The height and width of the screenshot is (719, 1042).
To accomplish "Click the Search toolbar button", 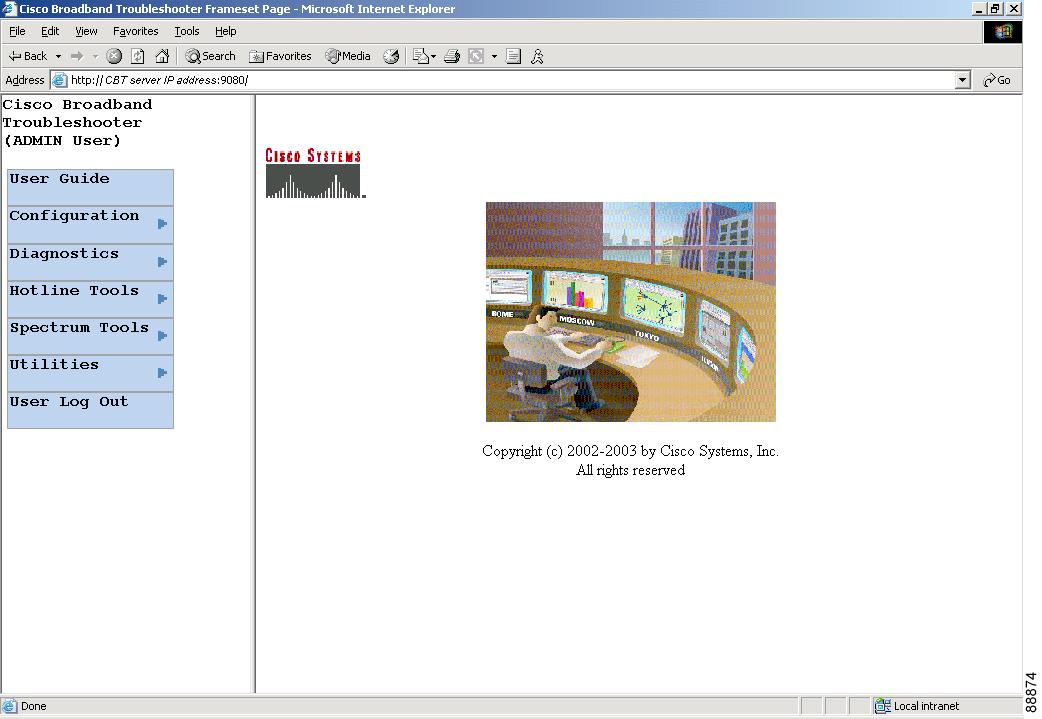I will 211,56.
